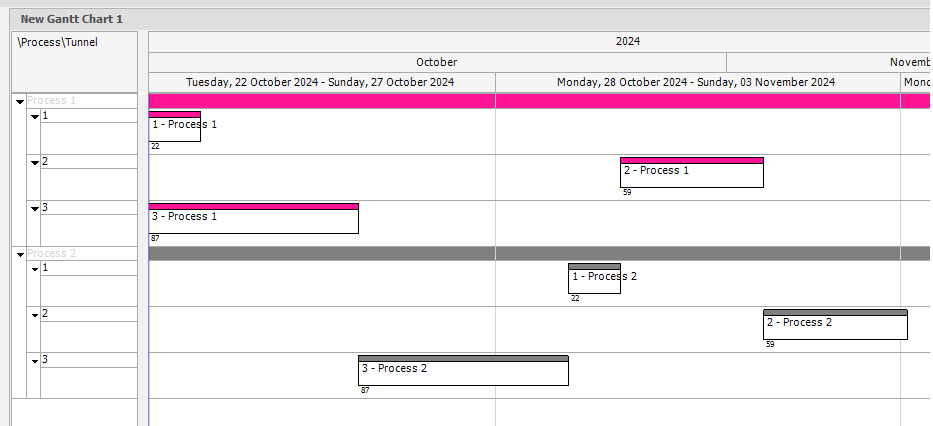Select the '2 - Process 2' task bar
This screenshot has height=426, width=933.
tap(835, 324)
